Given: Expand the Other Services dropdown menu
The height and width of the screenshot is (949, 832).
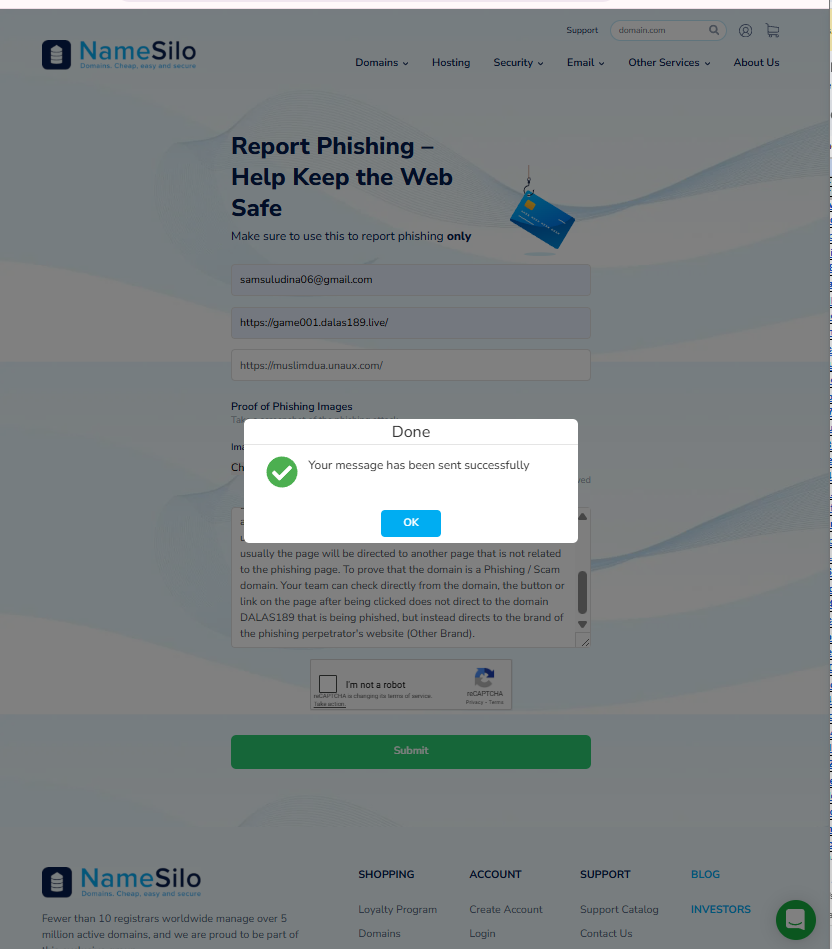Looking at the screenshot, I should coord(669,62).
